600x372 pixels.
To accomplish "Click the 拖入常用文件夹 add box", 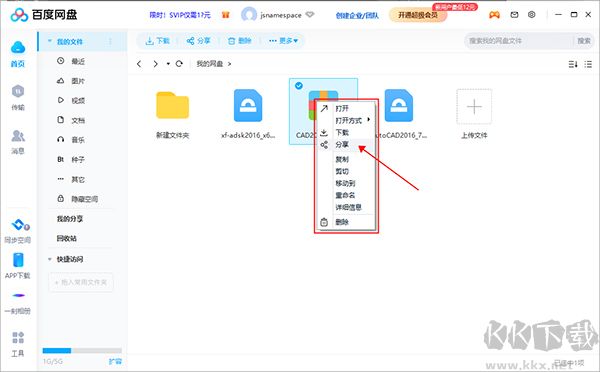I will tap(81, 282).
